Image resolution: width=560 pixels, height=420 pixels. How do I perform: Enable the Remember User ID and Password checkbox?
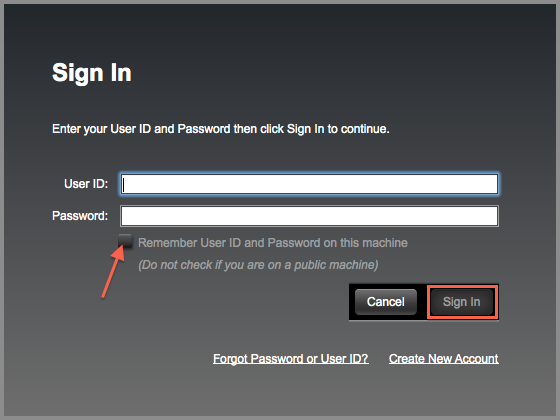click(125, 241)
